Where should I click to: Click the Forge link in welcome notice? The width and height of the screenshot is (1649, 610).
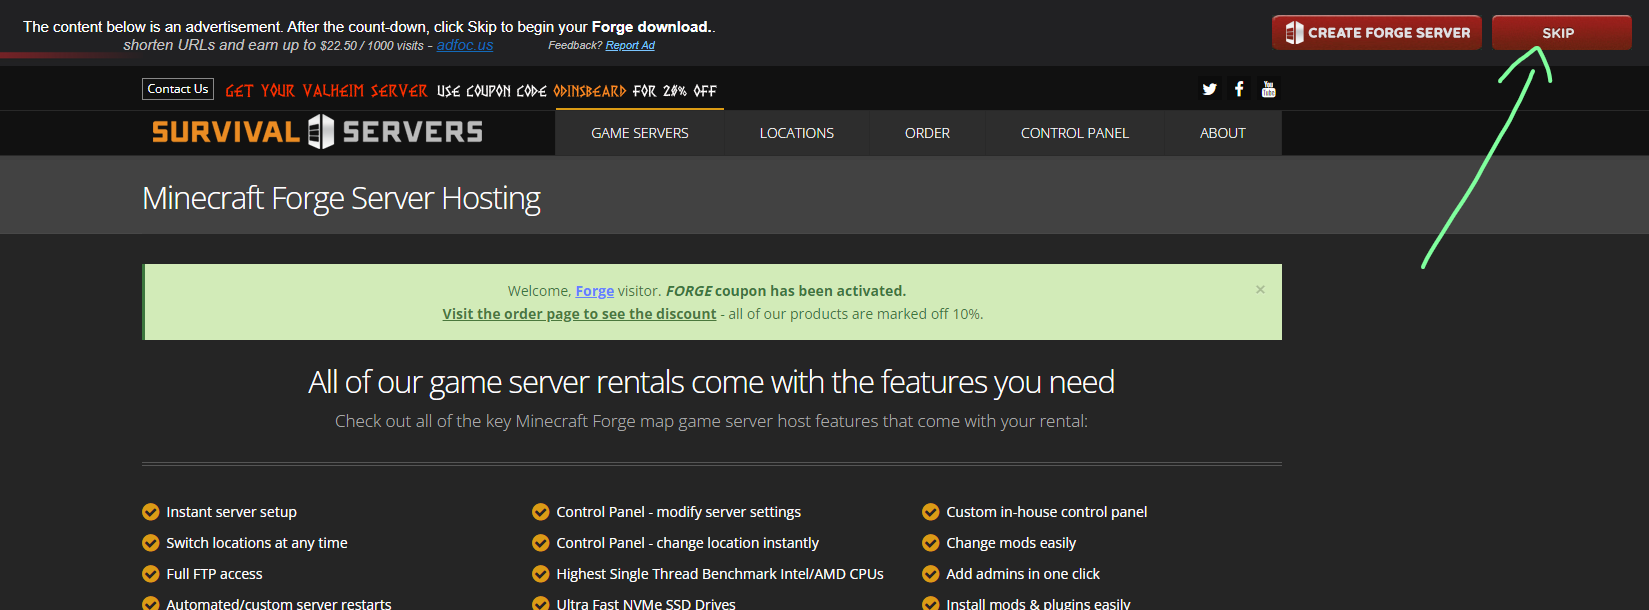595,291
